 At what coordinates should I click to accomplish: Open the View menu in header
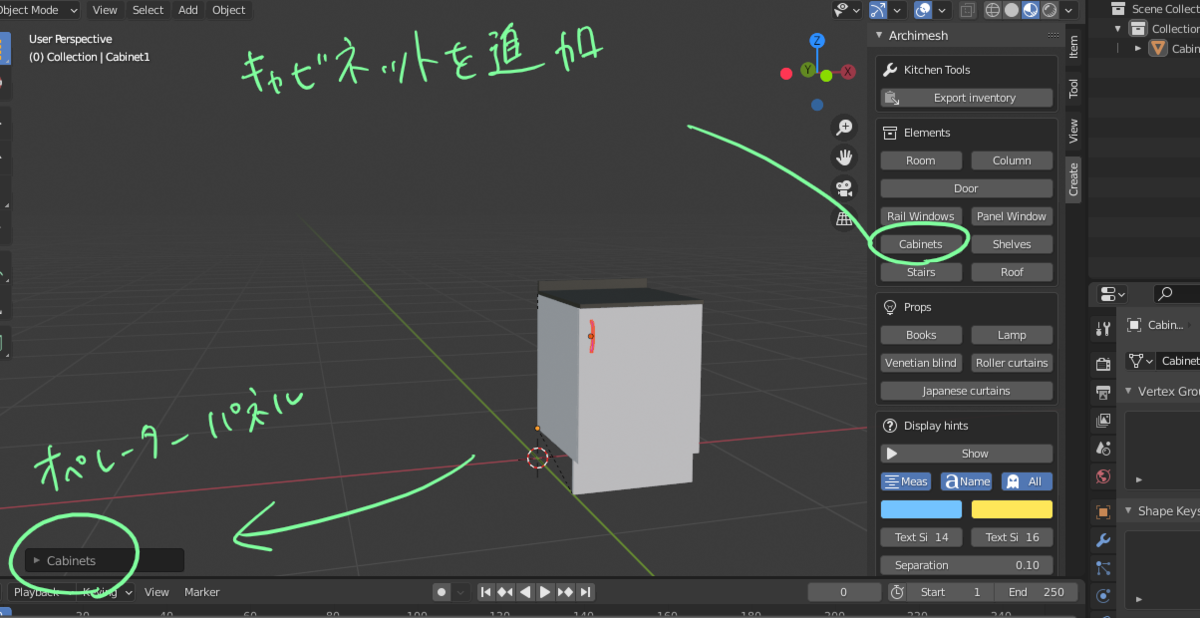point(105,10)
